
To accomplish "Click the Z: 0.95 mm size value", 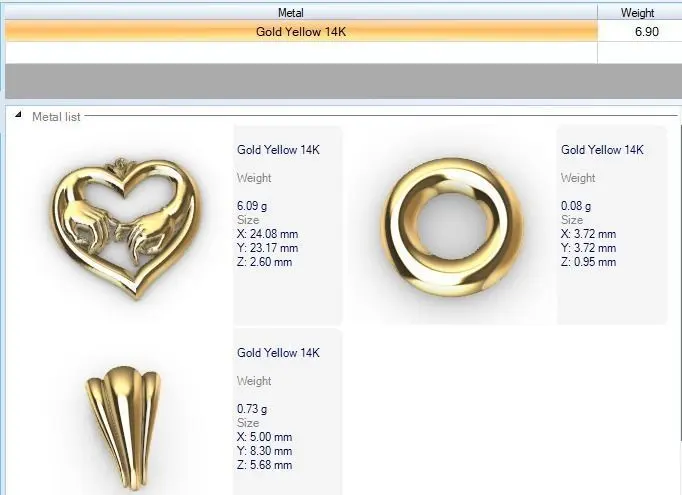I will tap(588, 262).
